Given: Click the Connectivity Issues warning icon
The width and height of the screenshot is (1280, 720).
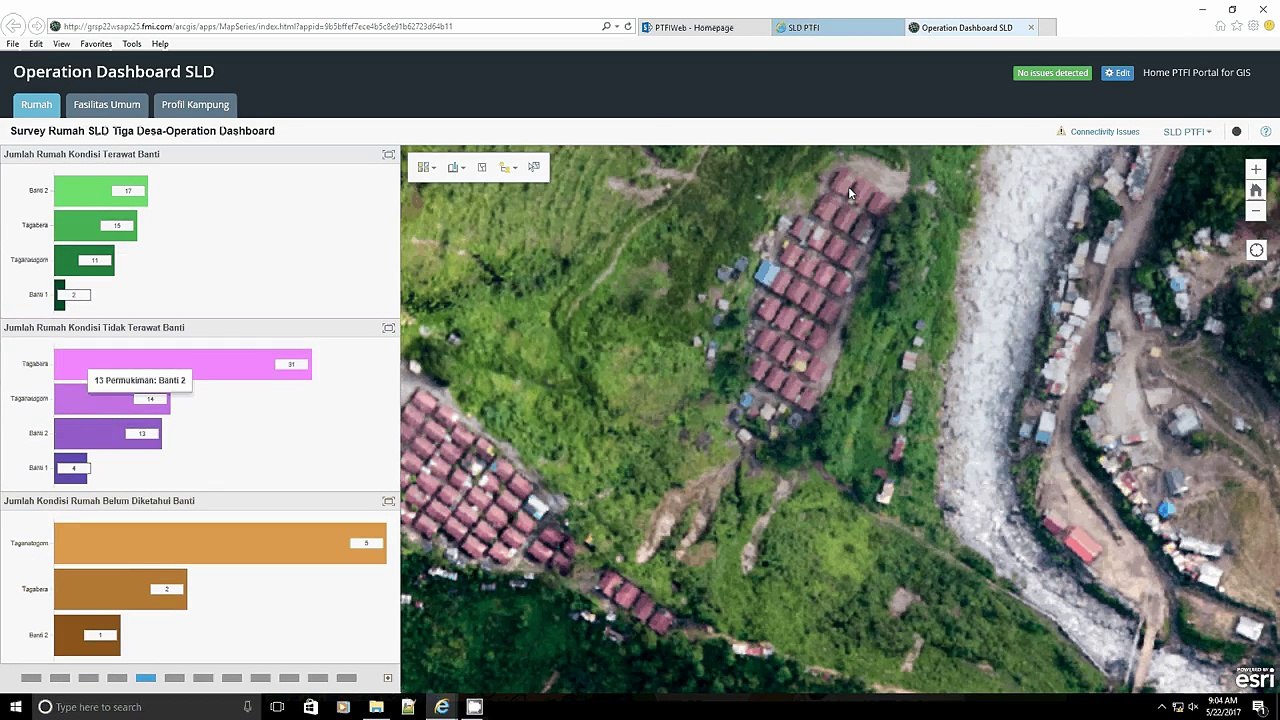Looking at the screenshot, I should [x=1061, y=132].
